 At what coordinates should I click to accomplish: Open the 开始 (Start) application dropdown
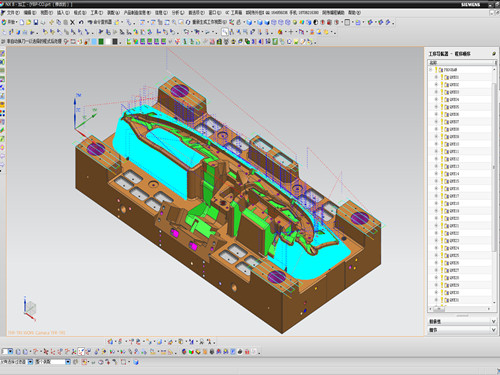9,22
